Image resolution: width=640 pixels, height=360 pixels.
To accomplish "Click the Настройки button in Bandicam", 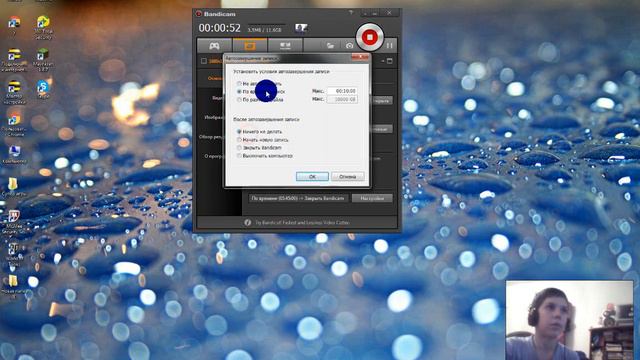I will tap(372, 198).
